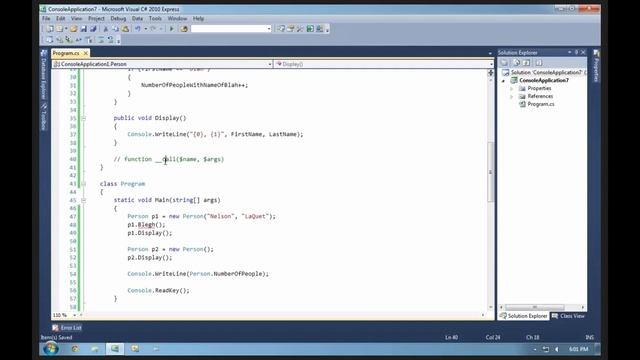Click the View Code icon in Solution Explorer
This screenshot has width=640, height=360.
539,62
